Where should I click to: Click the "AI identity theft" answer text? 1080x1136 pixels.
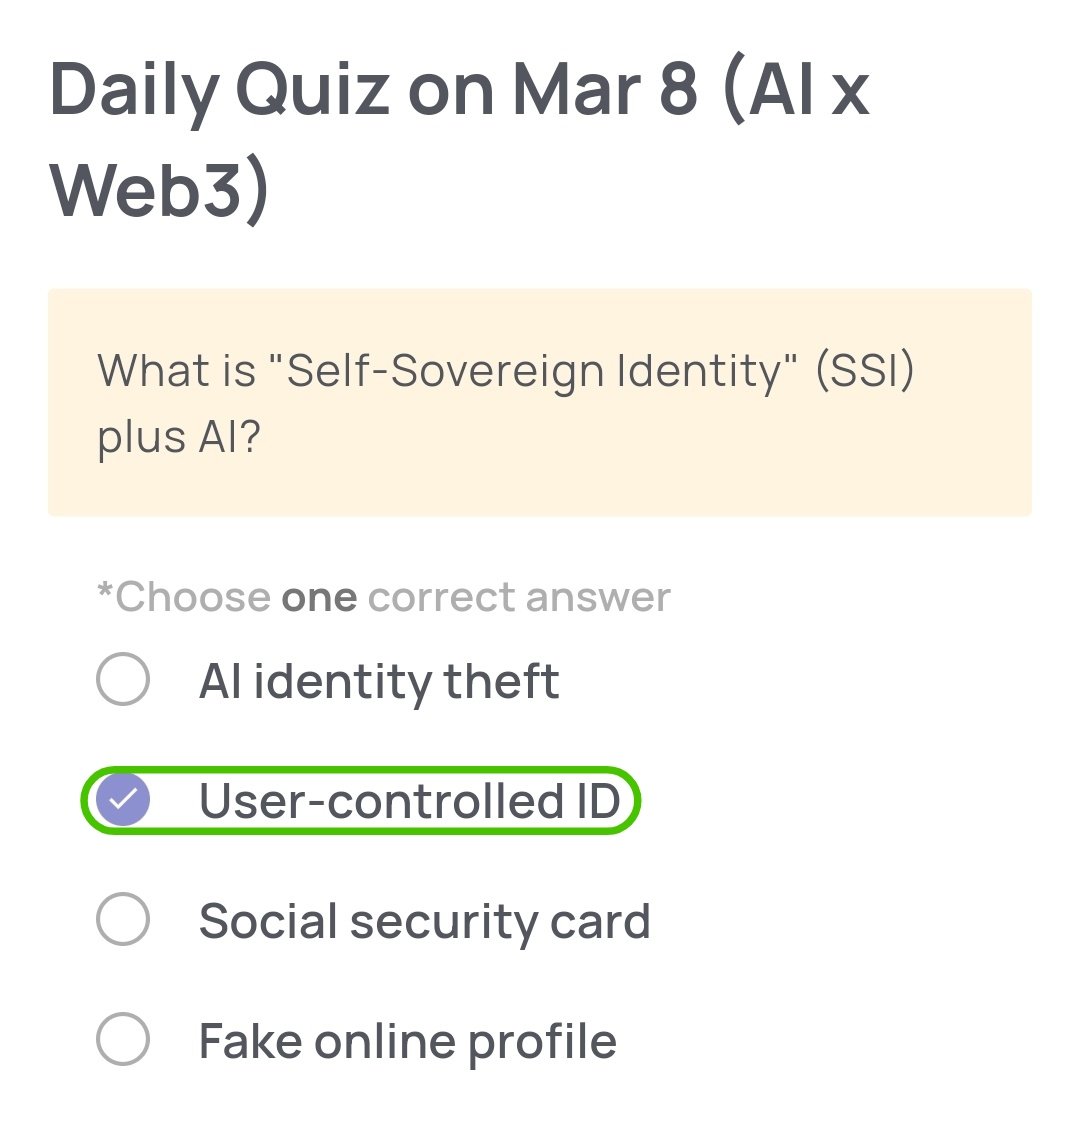[x=379, y=682]
